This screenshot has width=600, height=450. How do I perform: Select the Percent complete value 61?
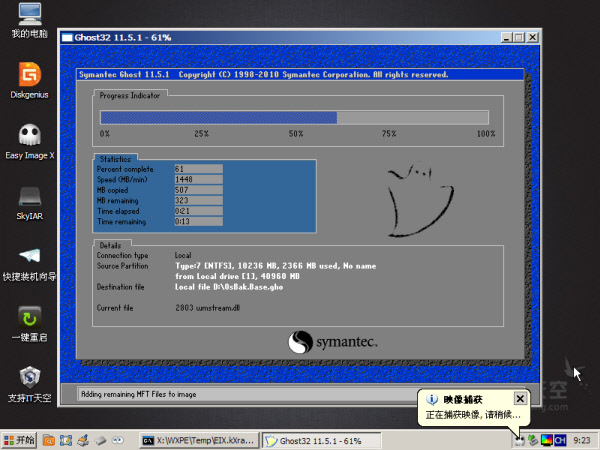(199, 169)
